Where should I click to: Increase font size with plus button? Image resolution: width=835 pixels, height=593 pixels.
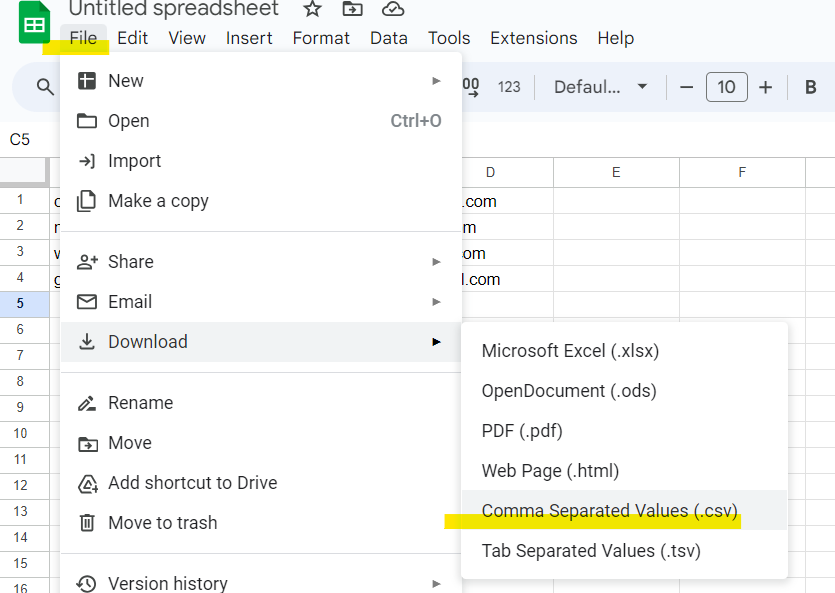765,87
